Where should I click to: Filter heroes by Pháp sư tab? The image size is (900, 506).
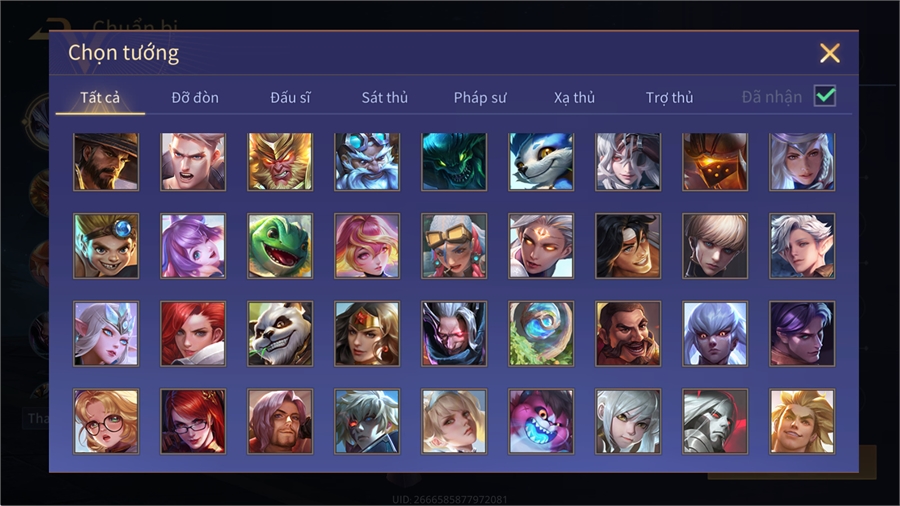(480, 98)
